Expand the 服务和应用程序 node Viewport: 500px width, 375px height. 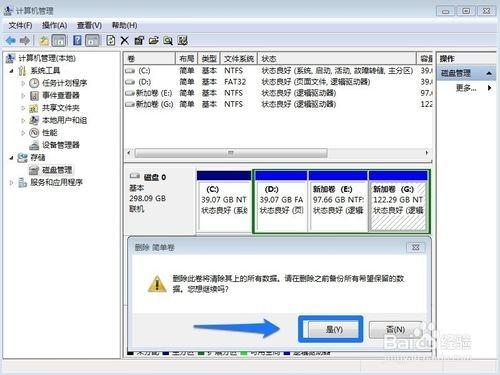coord(11,182)
